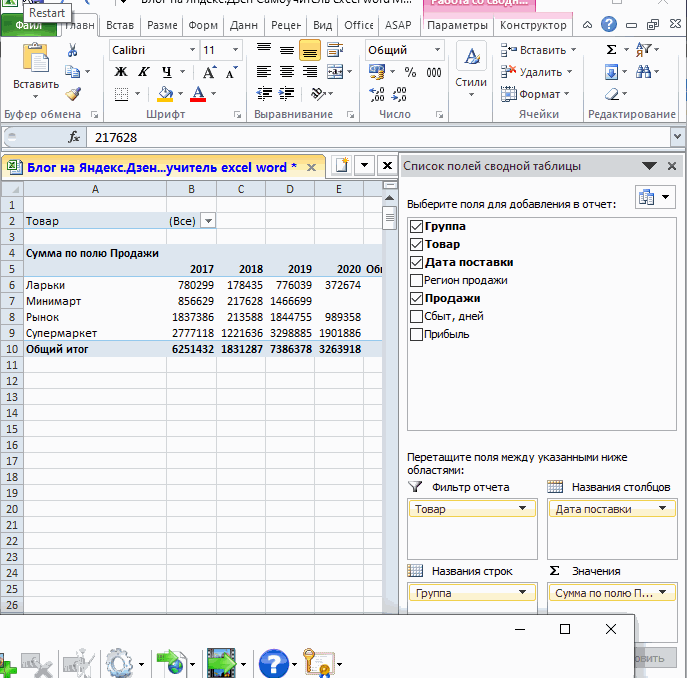Click the formula bar showing 217628
The image size is (687, 678).
coord(378,137)
